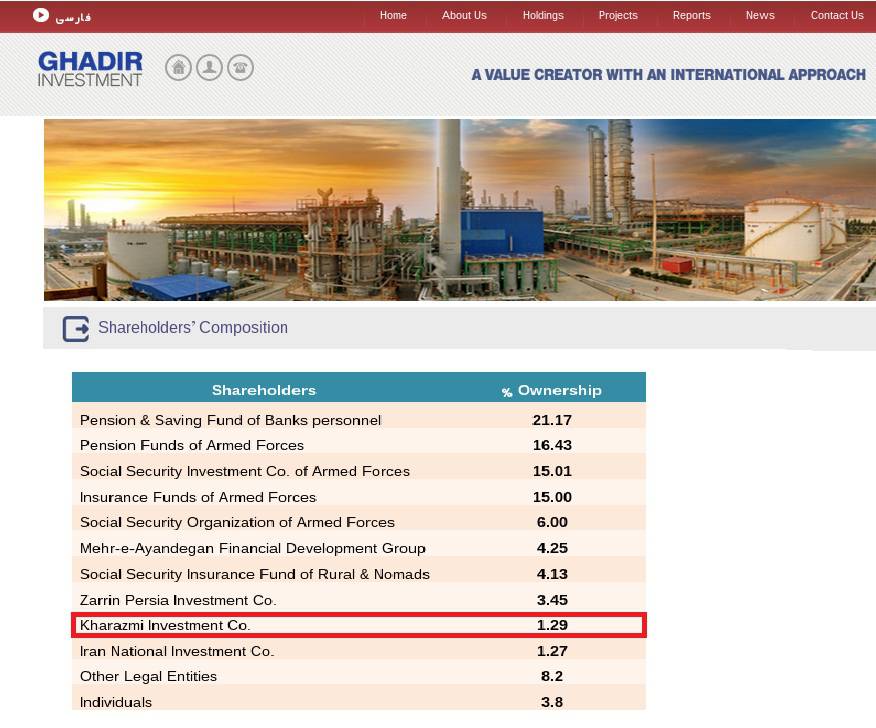The width and height of the screenshot is (876, 728).
Task: Click the circular home icon
Action: point(178,68)
